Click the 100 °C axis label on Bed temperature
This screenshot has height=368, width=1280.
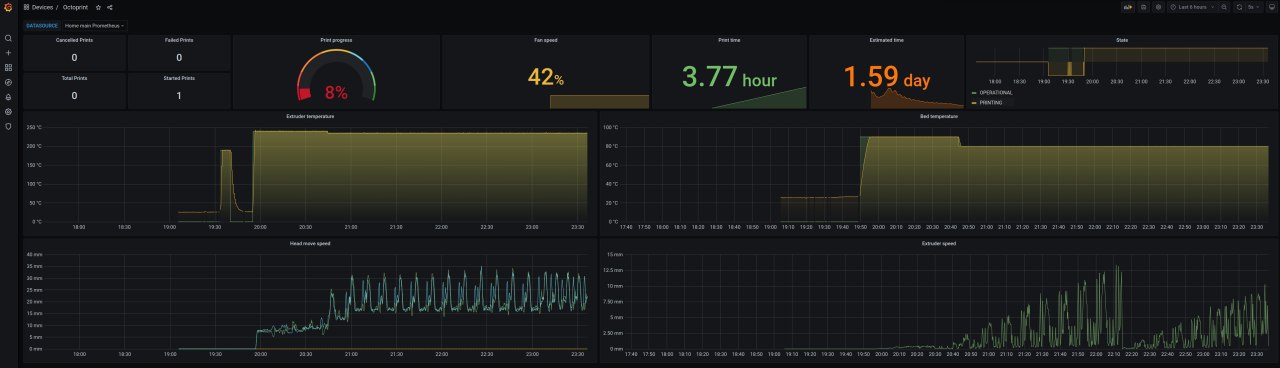(610, 128)
